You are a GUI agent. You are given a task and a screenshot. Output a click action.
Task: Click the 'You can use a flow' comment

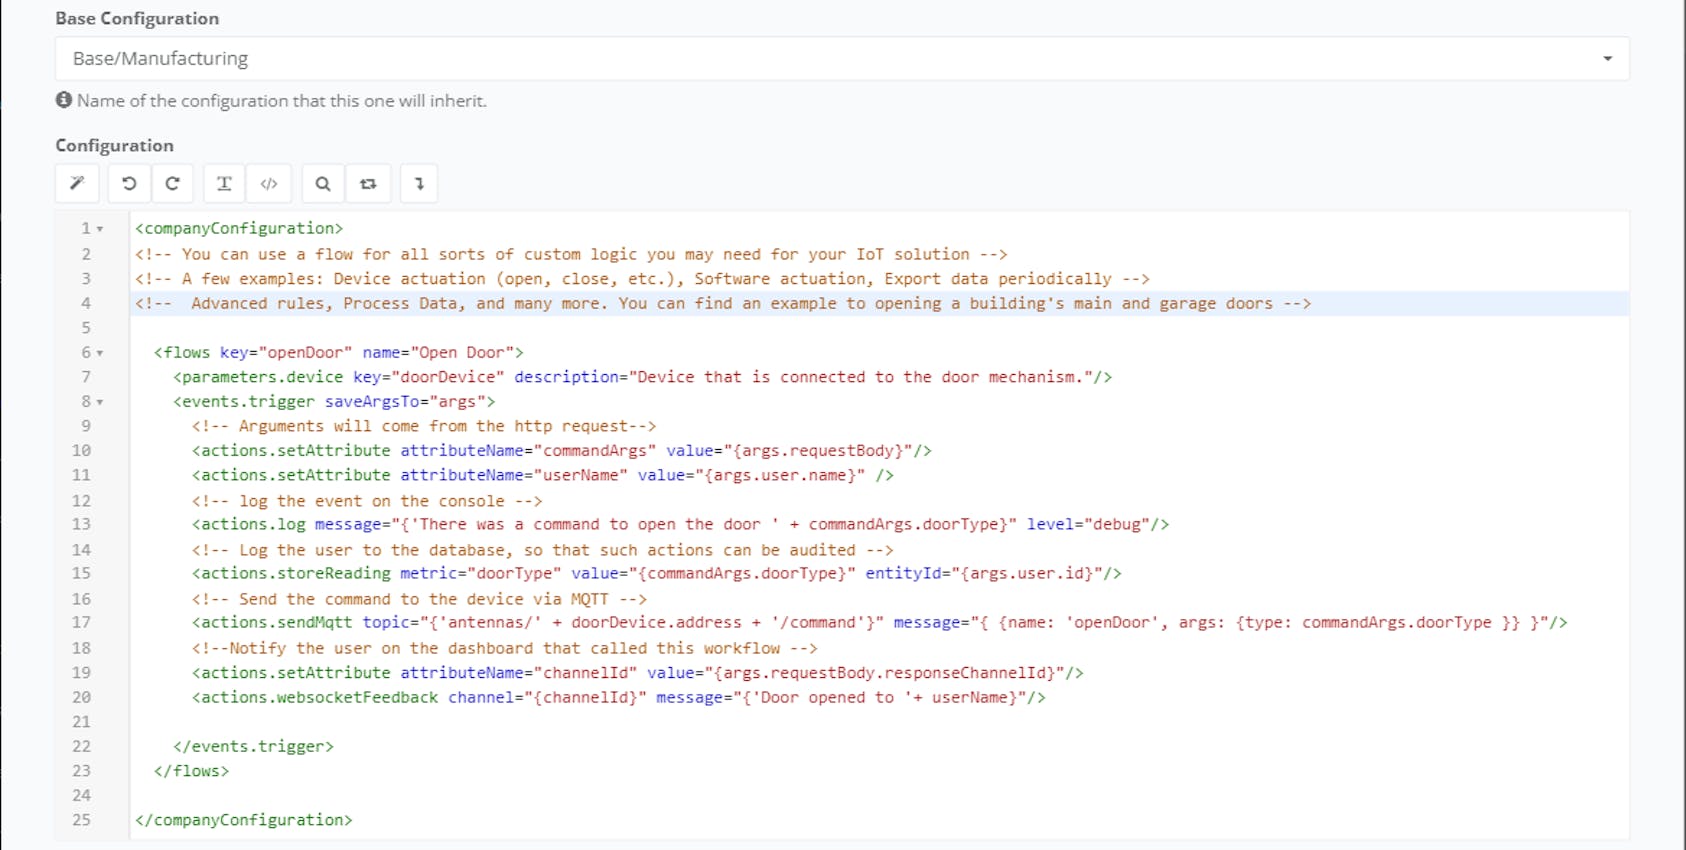pyautogui.click(x=571, y=254)
